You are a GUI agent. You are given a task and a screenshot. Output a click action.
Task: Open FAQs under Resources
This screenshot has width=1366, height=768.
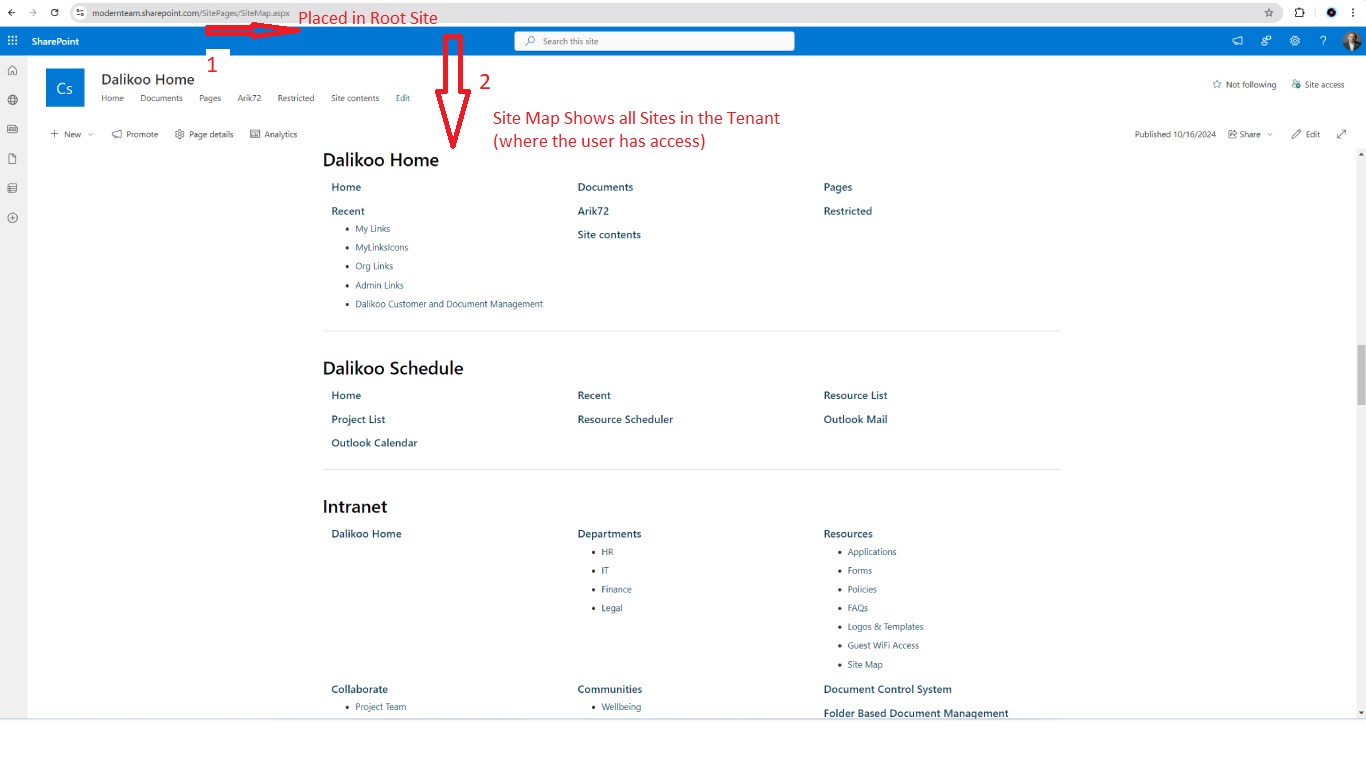[858, 608]
